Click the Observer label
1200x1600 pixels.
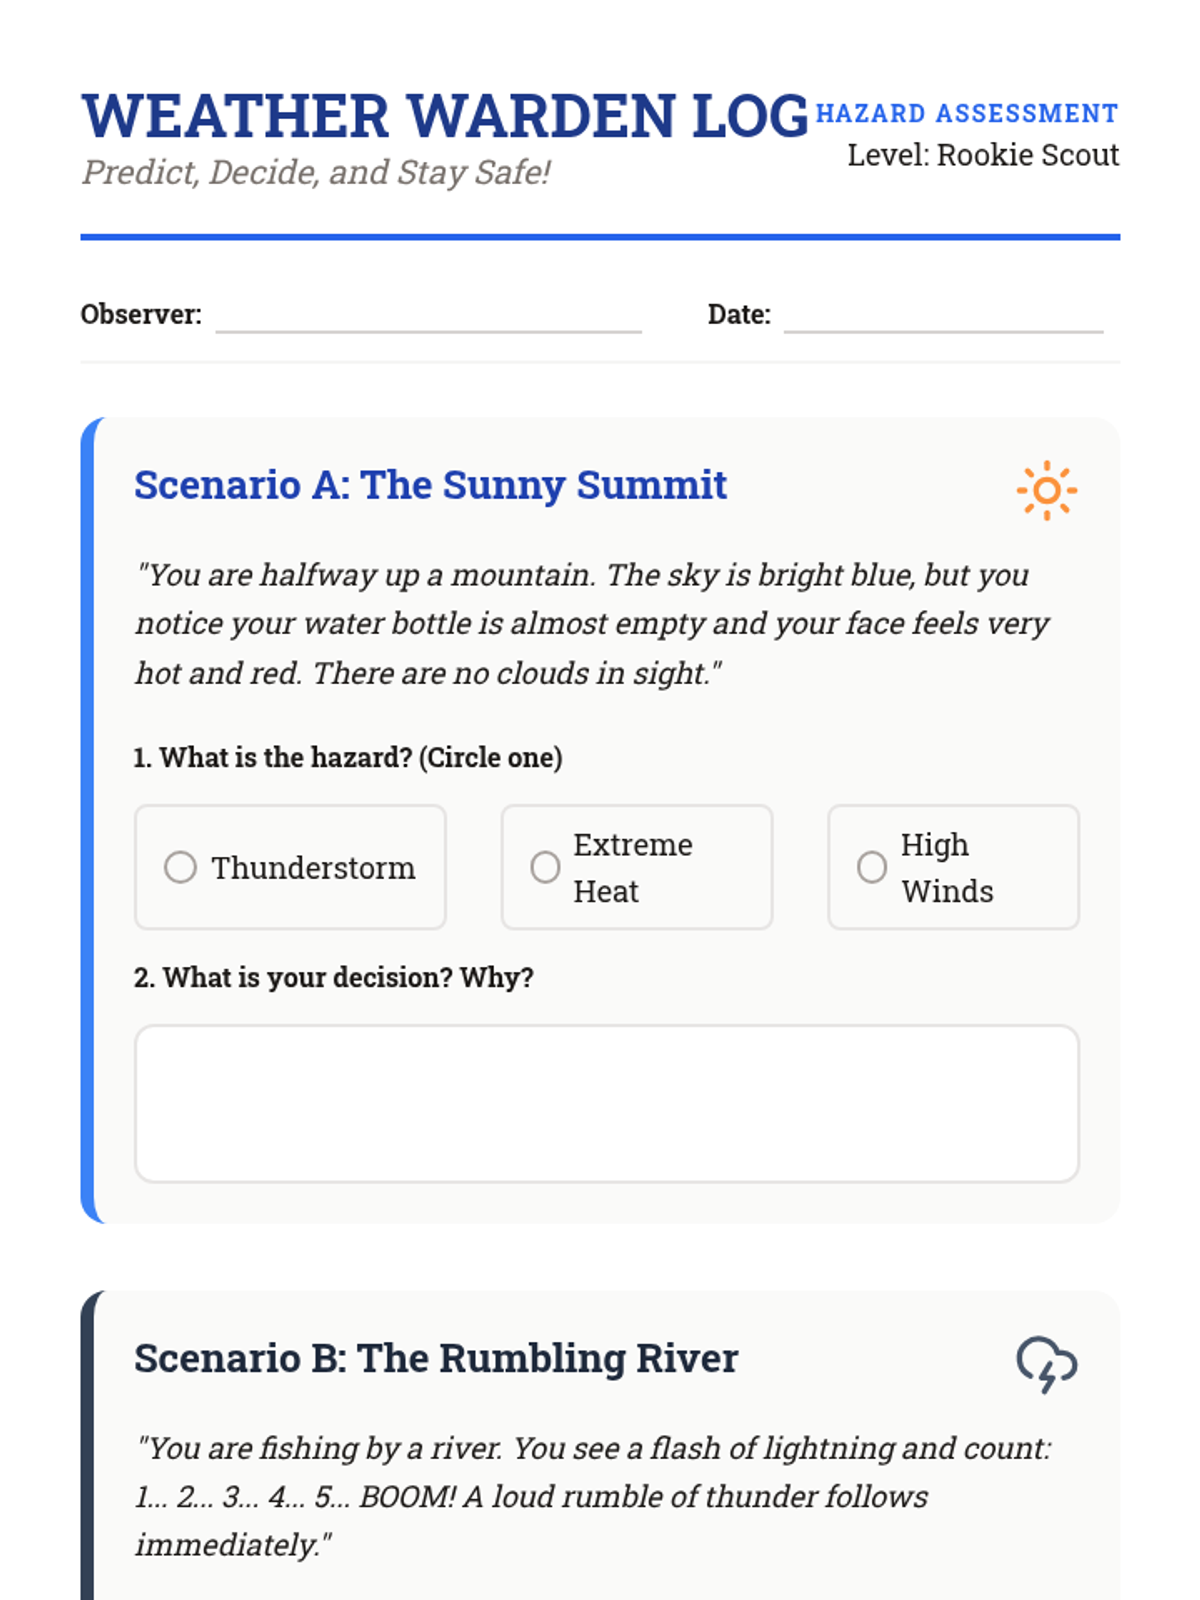(141, 315)
